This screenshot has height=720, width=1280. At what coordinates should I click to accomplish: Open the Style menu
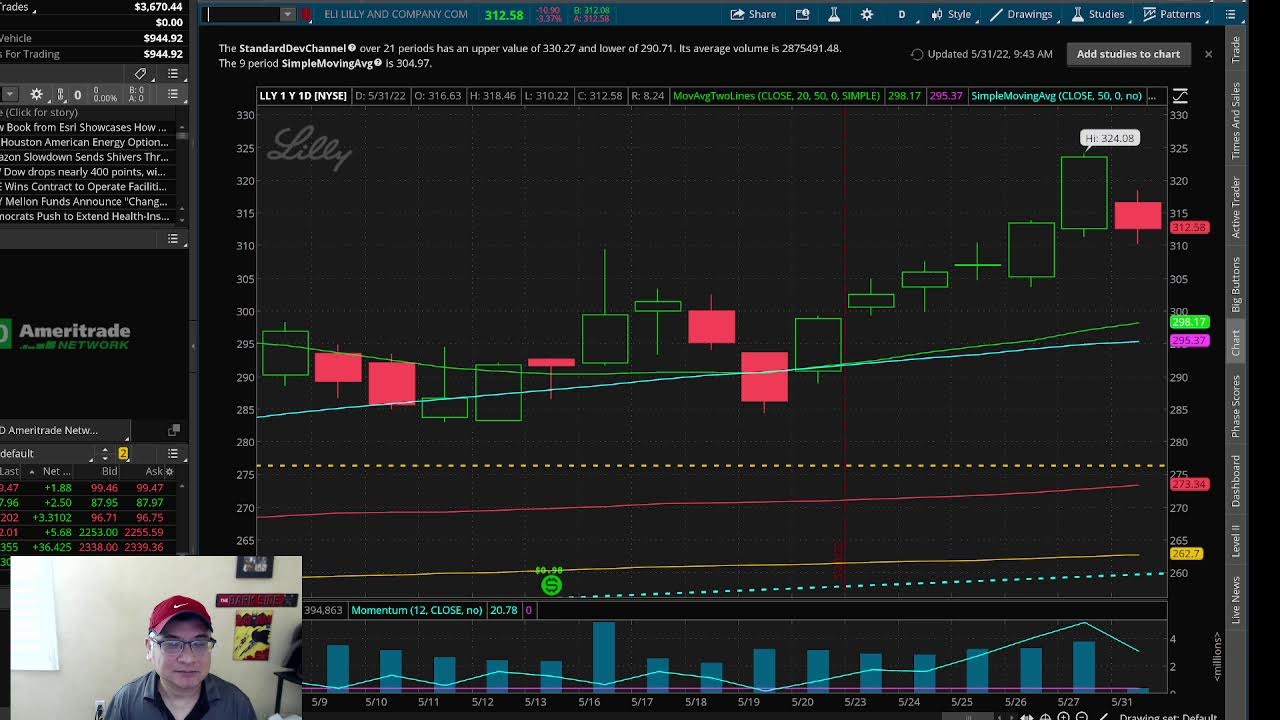click(951, 14)
